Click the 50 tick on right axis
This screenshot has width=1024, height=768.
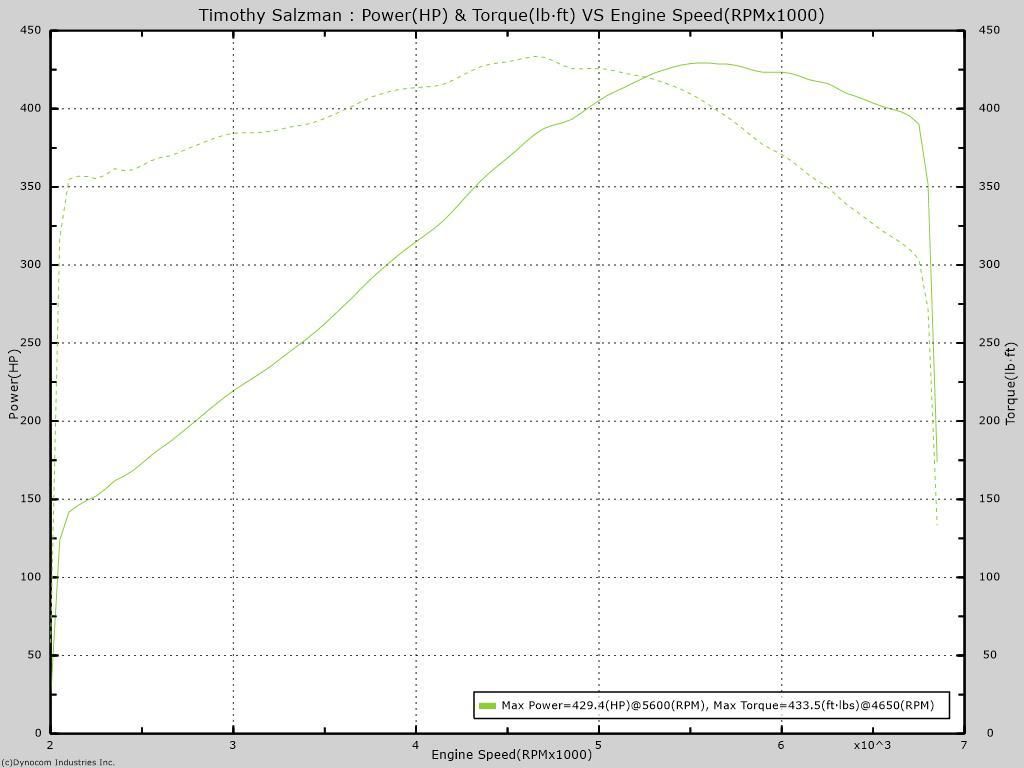coord(989,655)
